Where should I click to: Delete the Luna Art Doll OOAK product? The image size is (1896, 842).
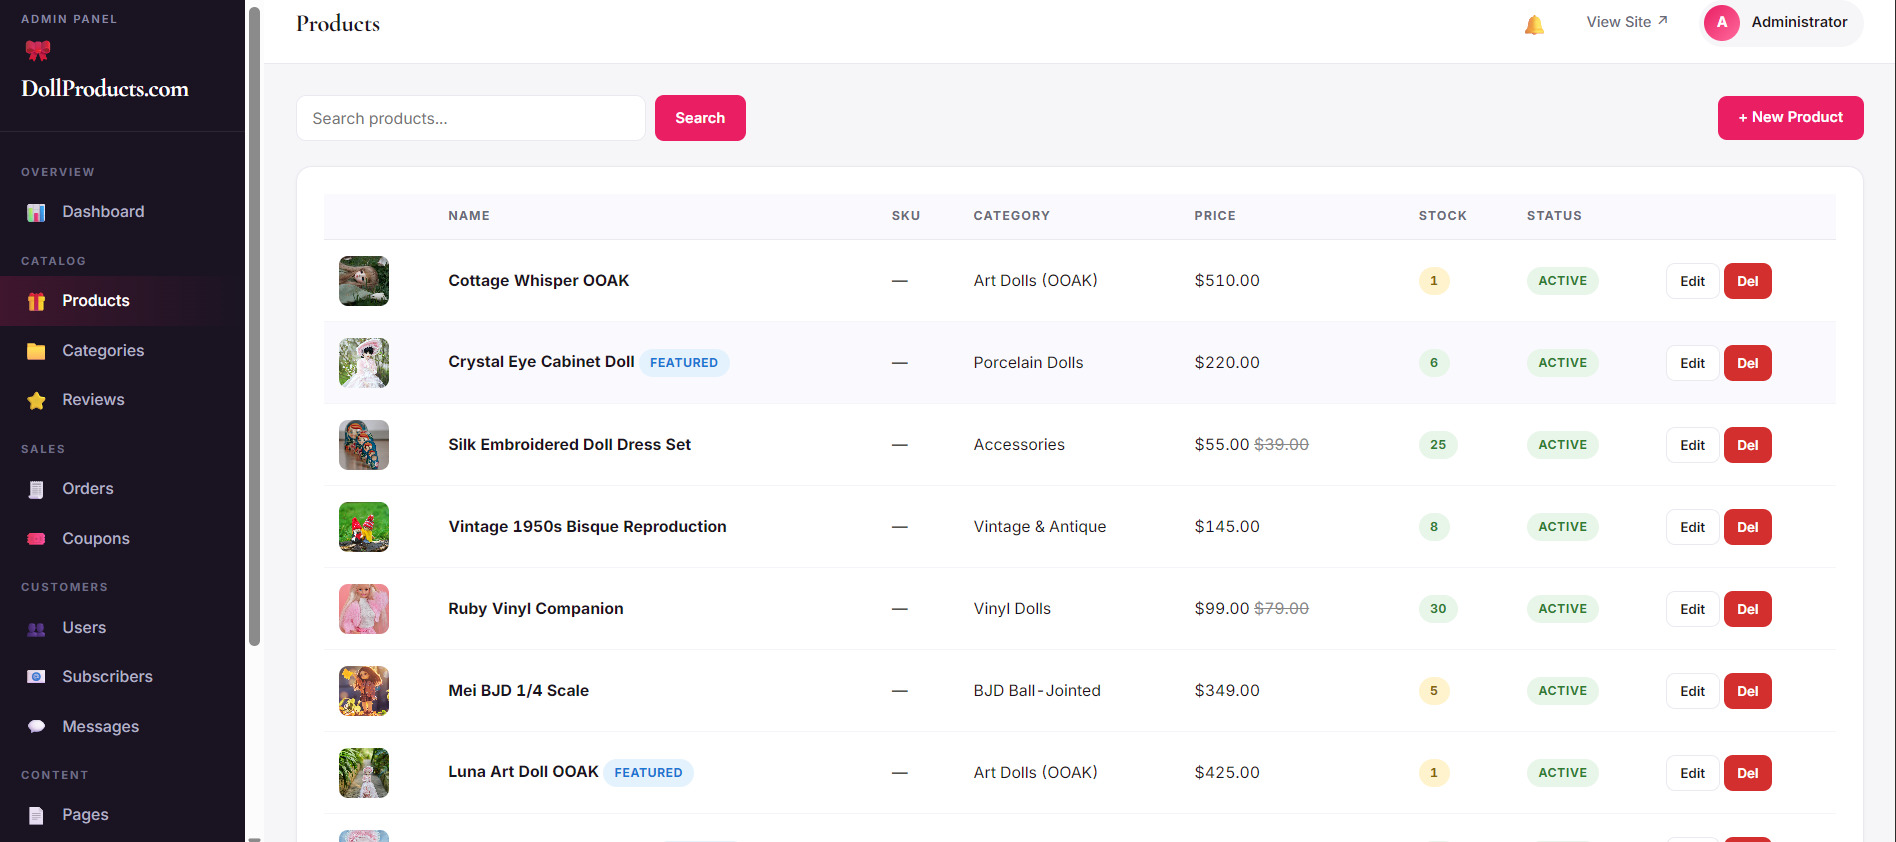click(x=1747, y=773)
